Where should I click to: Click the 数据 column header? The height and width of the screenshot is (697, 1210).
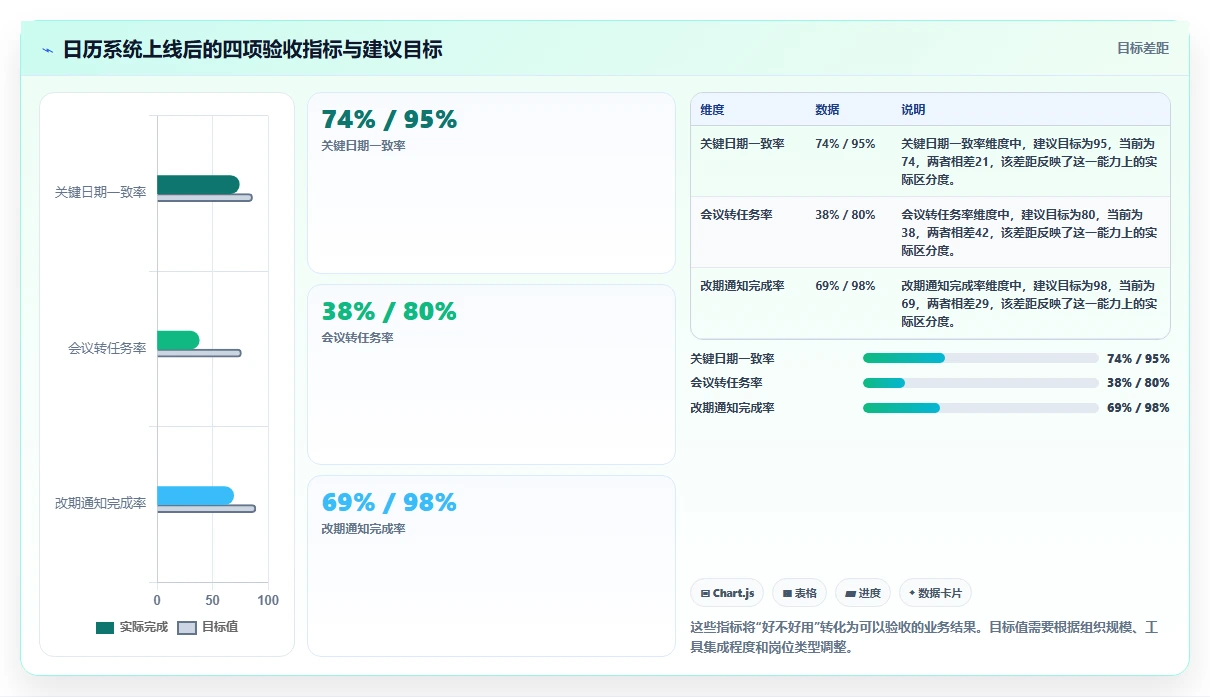827,110
